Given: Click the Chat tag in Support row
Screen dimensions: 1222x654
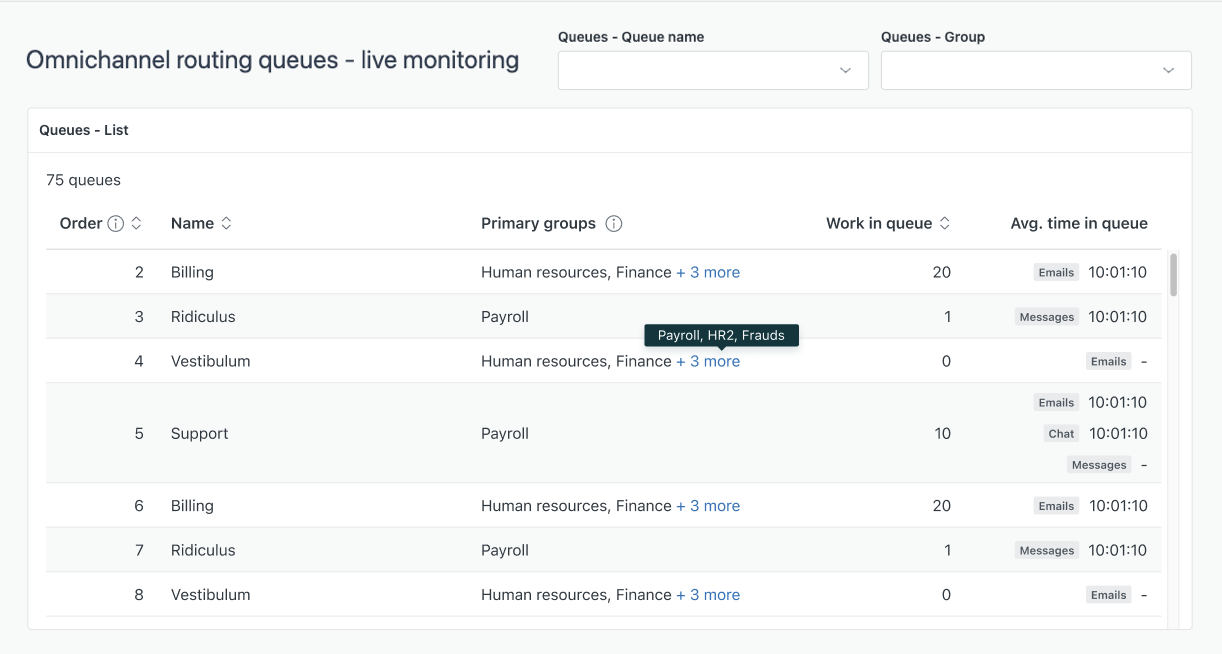Looking at the screenshot, I should 1061,434.
